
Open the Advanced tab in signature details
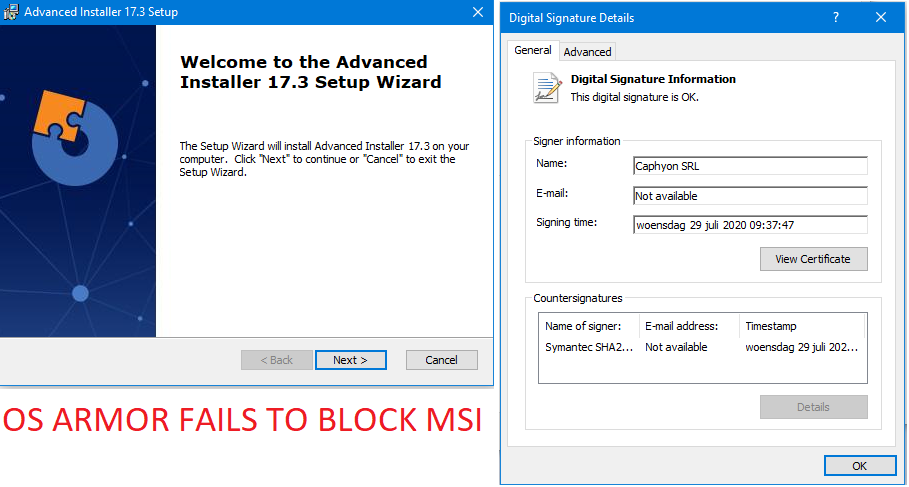(587, 52)
